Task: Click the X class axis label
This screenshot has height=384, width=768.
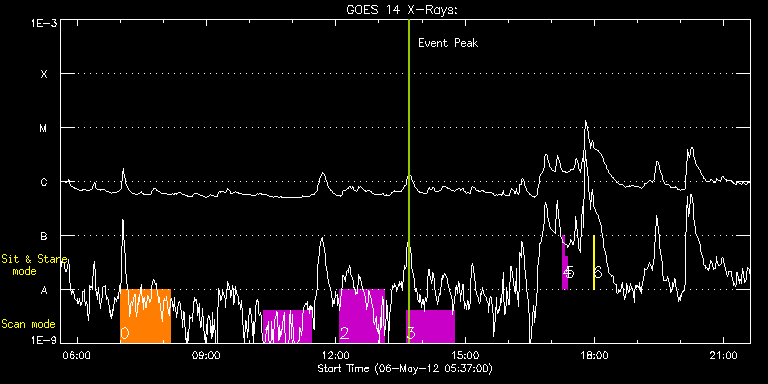Action: tap(44, 74)
